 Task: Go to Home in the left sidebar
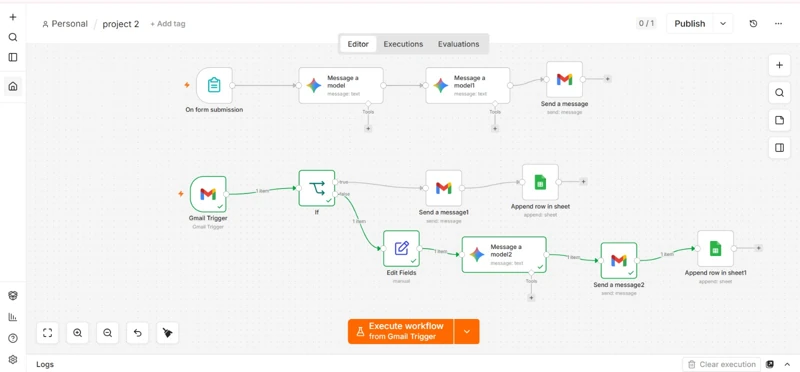[x=13, y=86]
